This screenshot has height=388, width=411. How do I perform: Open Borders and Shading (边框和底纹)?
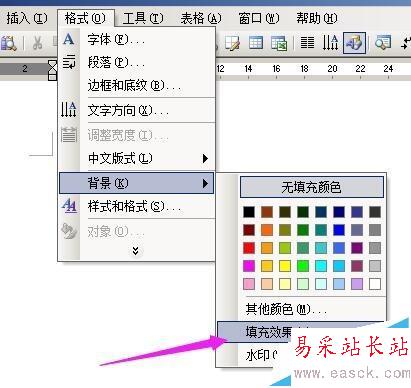pyautogui.click(x=137, y=85)
